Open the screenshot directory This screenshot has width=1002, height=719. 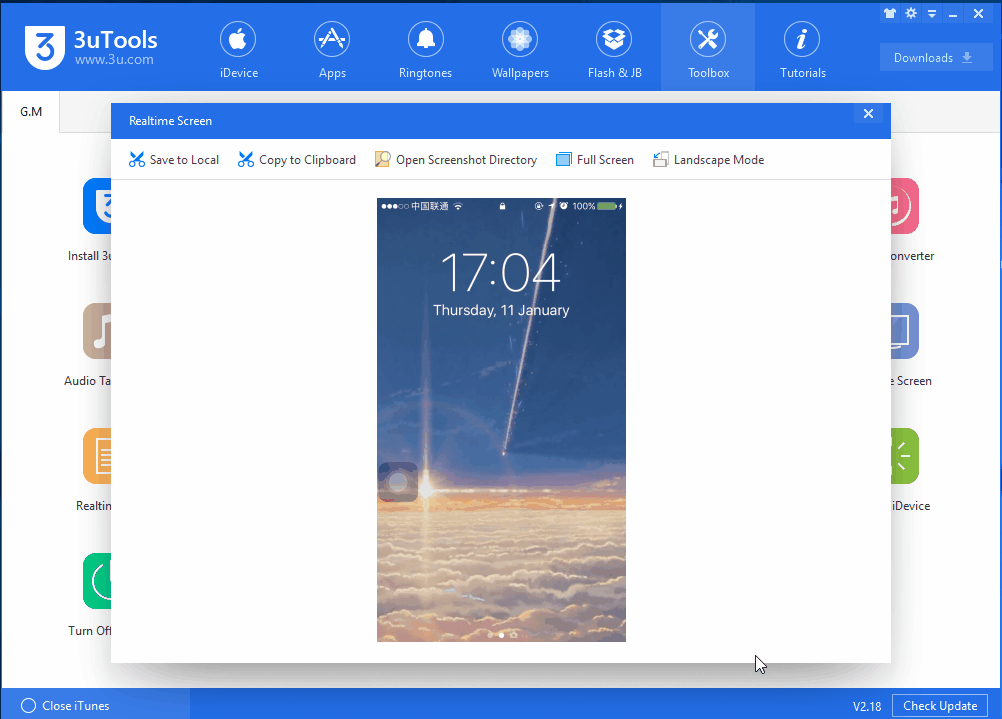pyautogui.click(x=456, y=160)
